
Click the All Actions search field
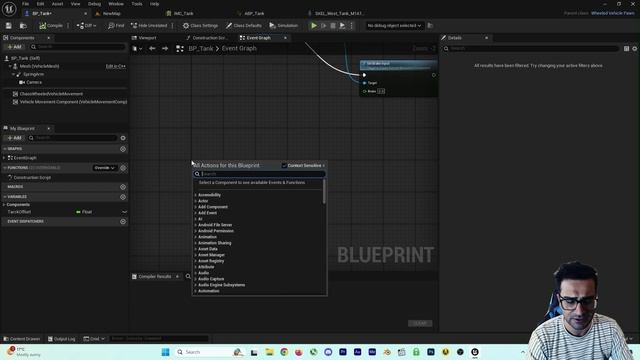[x=260, y=174]
